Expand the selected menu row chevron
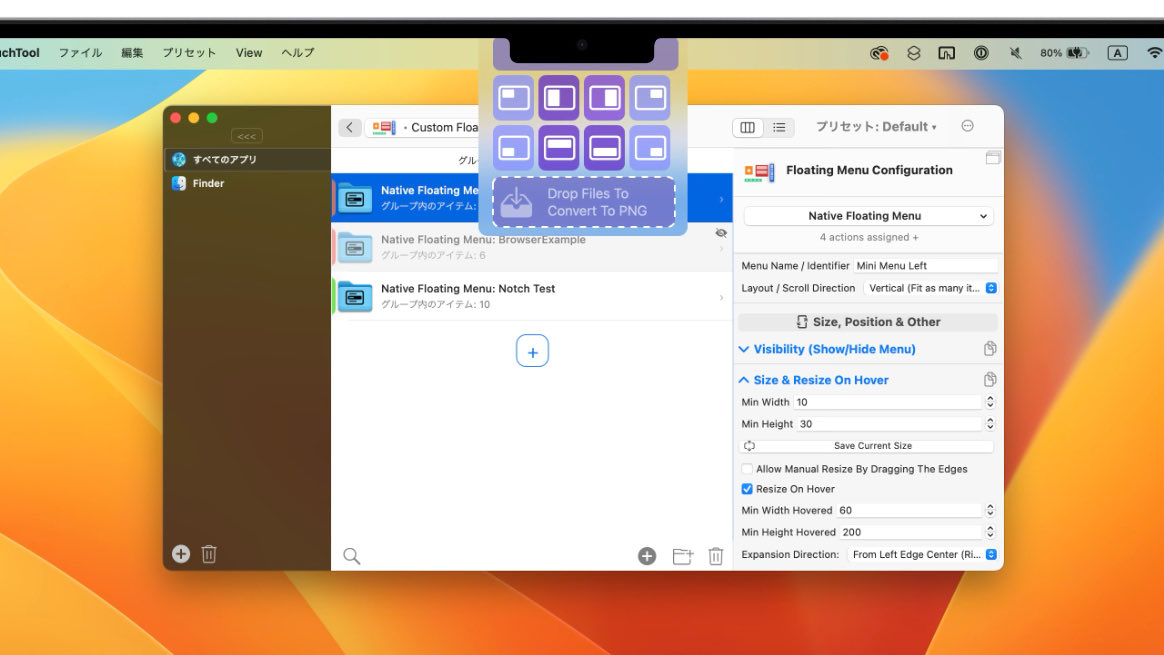Image resolution: width=1164 pixels, height=655 pixels. coord(722,199)
